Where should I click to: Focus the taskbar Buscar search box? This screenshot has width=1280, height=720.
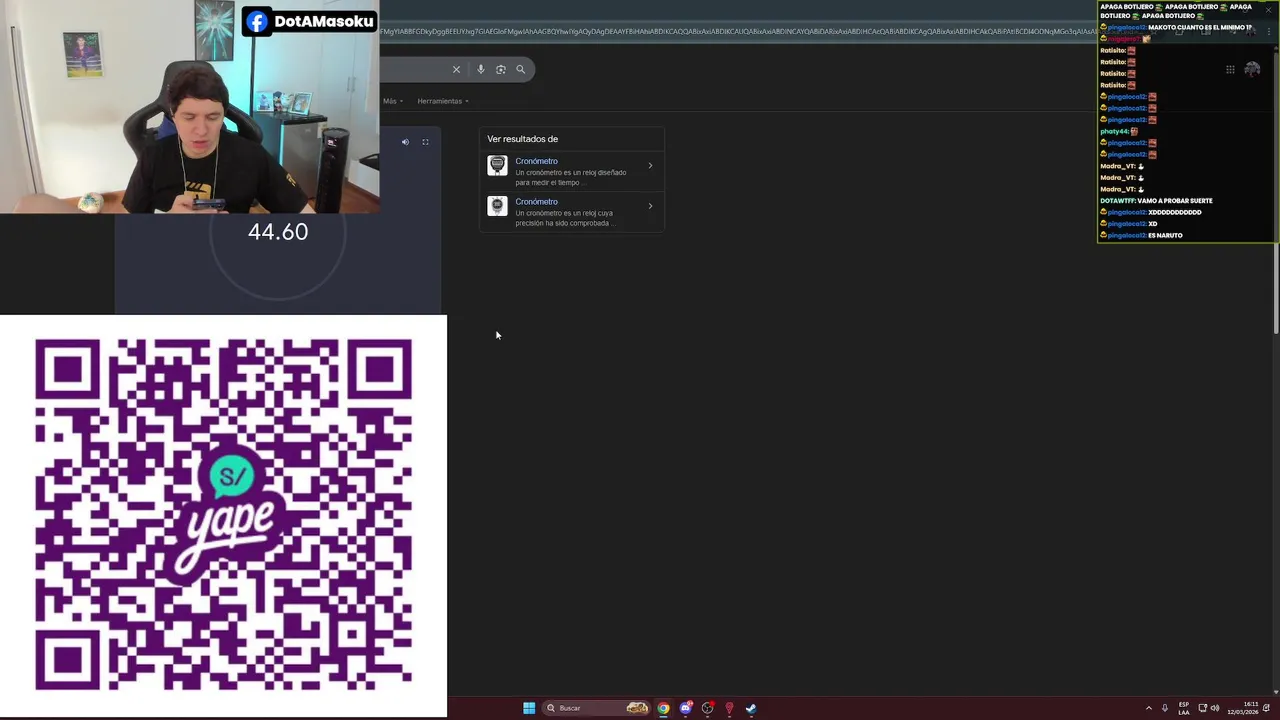click(597, 708)
